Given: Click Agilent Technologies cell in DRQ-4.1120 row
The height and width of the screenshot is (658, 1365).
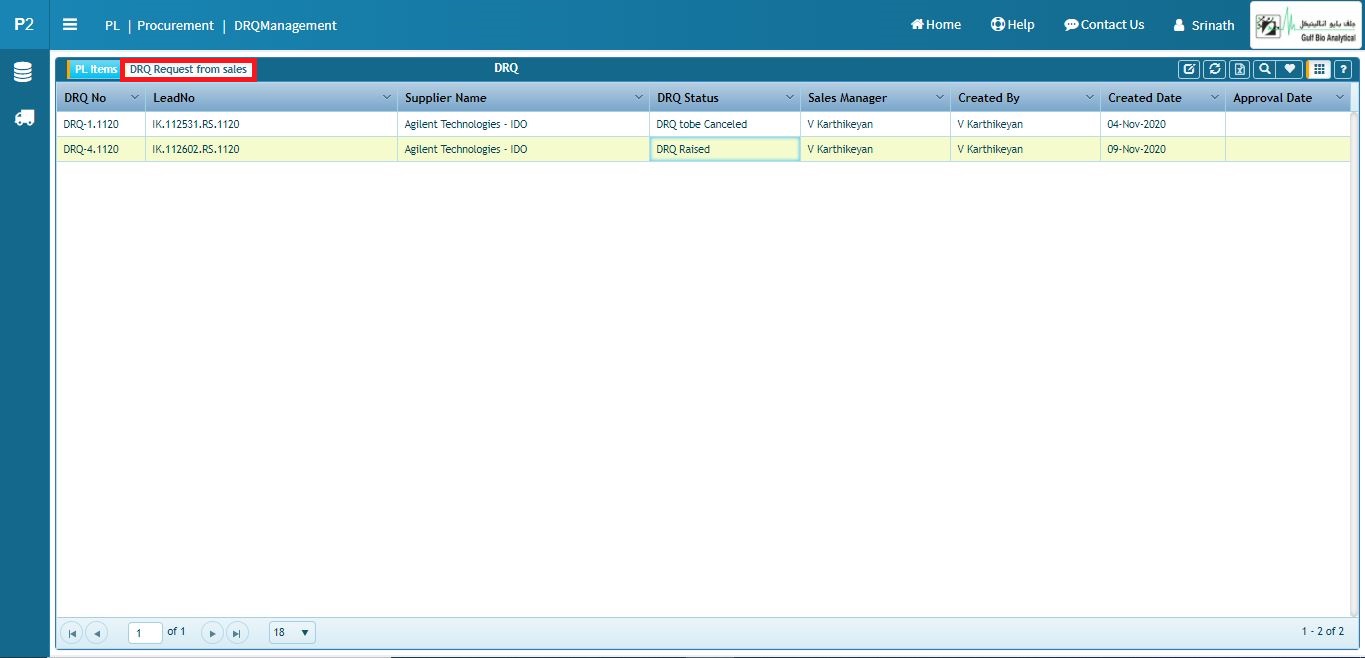Looking at the screenshot, I should pyautogui.click(x=523, y=149).
